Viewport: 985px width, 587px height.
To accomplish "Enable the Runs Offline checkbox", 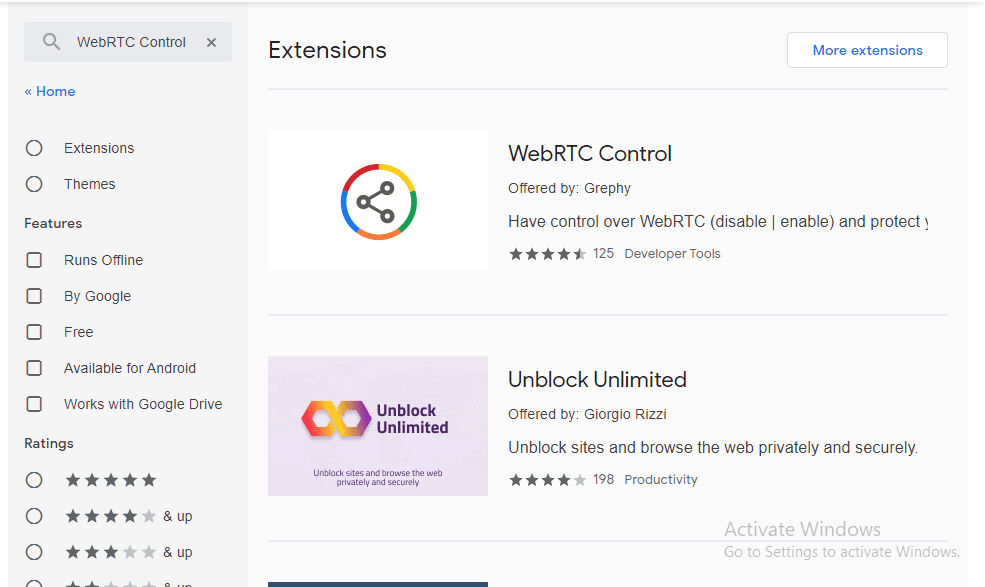I will point(34,260).
